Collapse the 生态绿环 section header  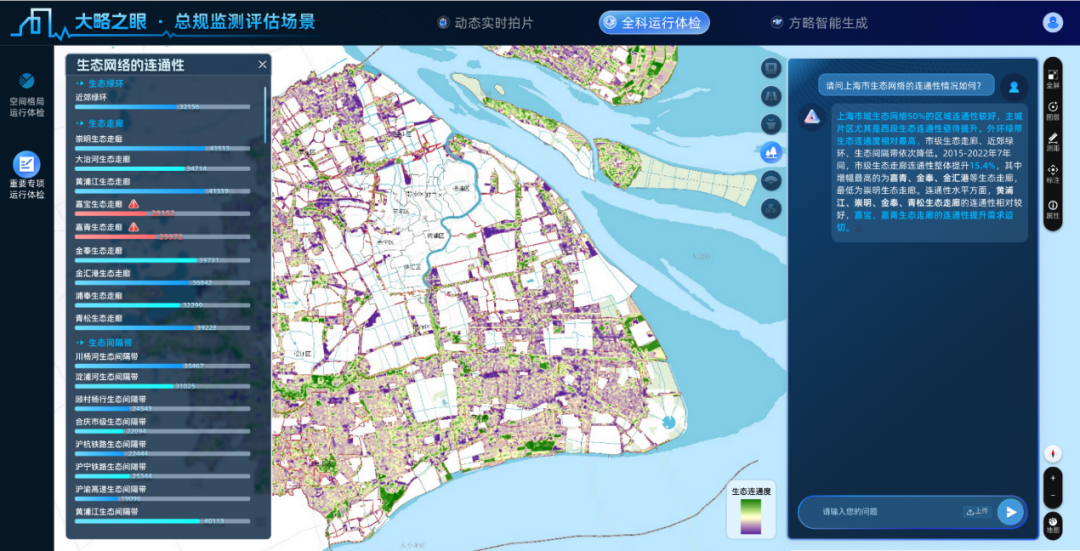tap(105, 84)
